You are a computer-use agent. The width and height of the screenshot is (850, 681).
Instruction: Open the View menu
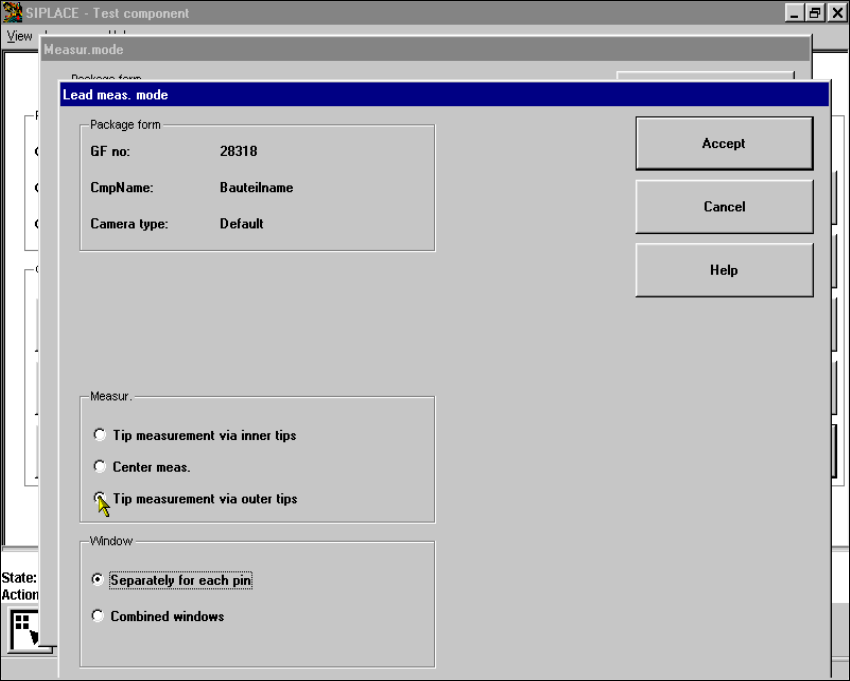[x=20, y=36]
